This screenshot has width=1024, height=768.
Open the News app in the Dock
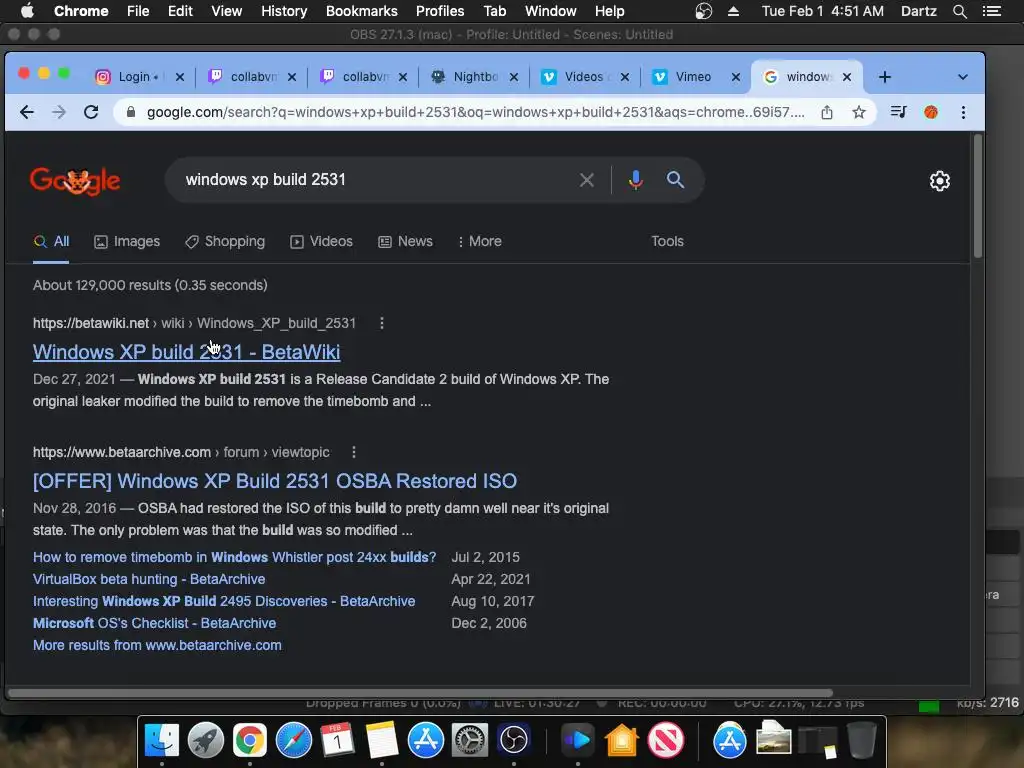coord(665,741)
